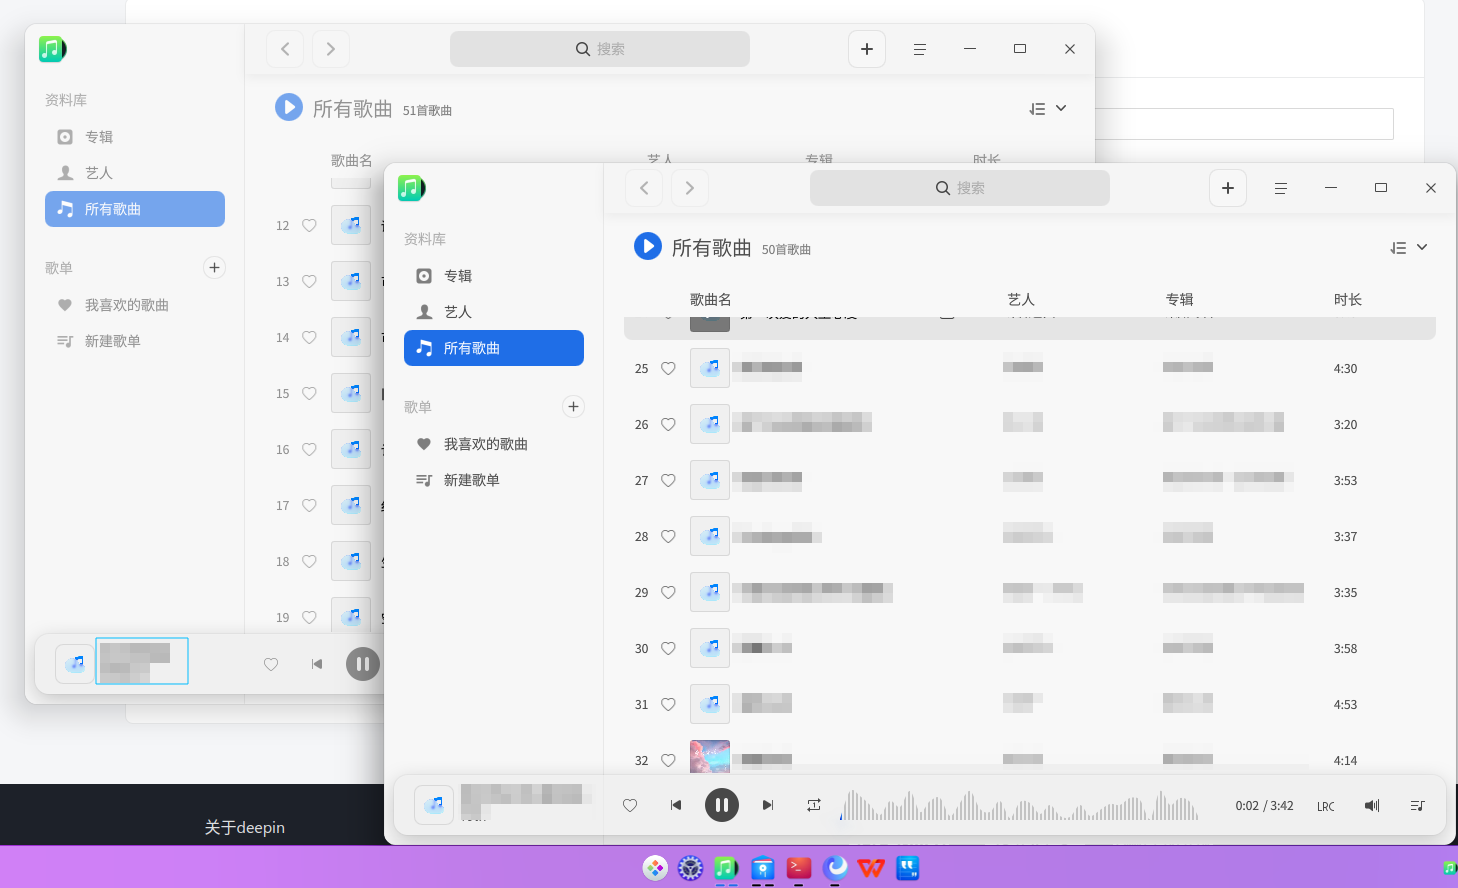Select 所有歌曲 in front window sidebar
The image size is (1458, 888).
pos(494,348)
